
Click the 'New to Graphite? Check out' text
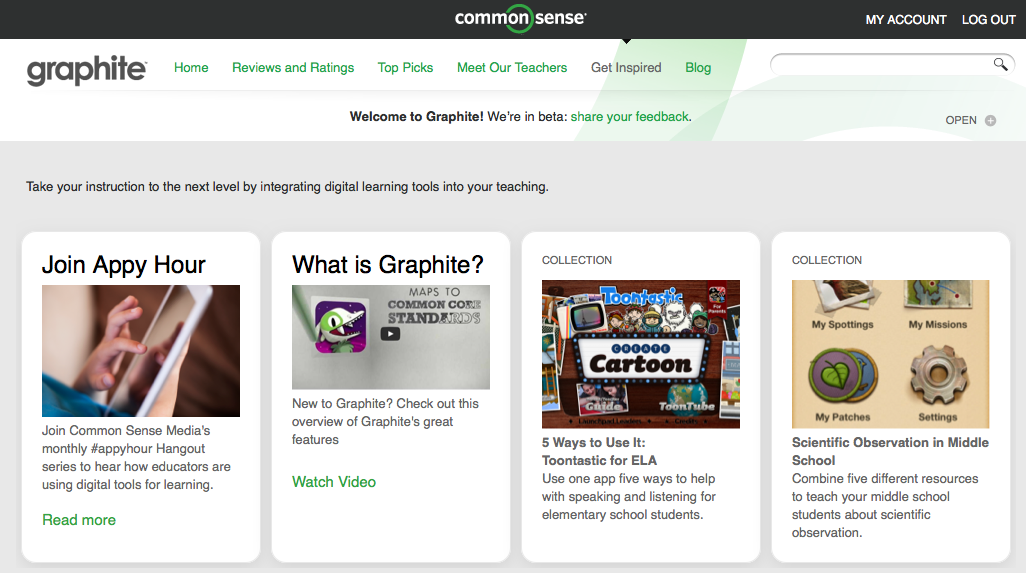click(x=385, y=422)
